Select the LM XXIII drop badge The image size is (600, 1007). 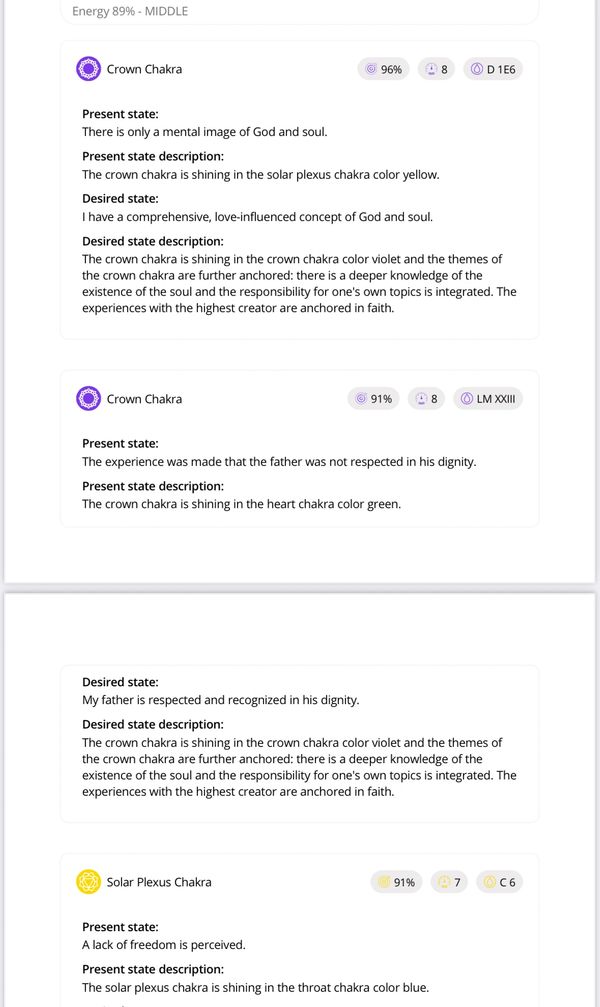[x=489, y=399]
